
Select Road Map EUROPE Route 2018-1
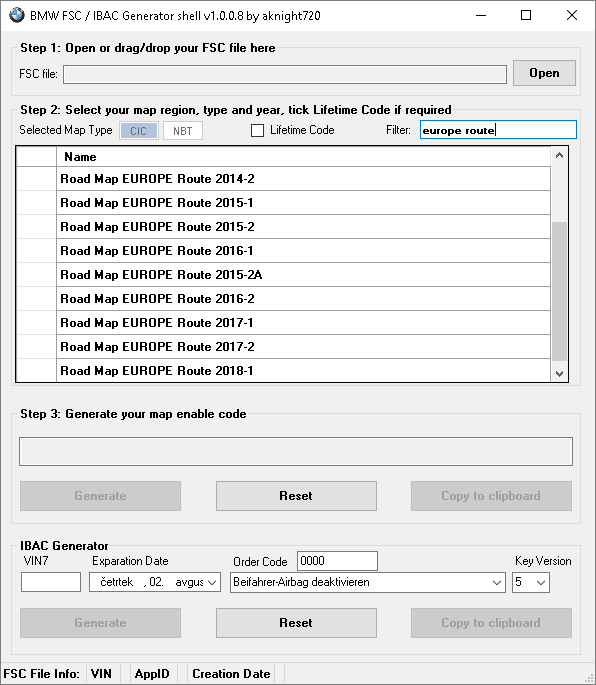pyautogui.click(x=303, y=370)
